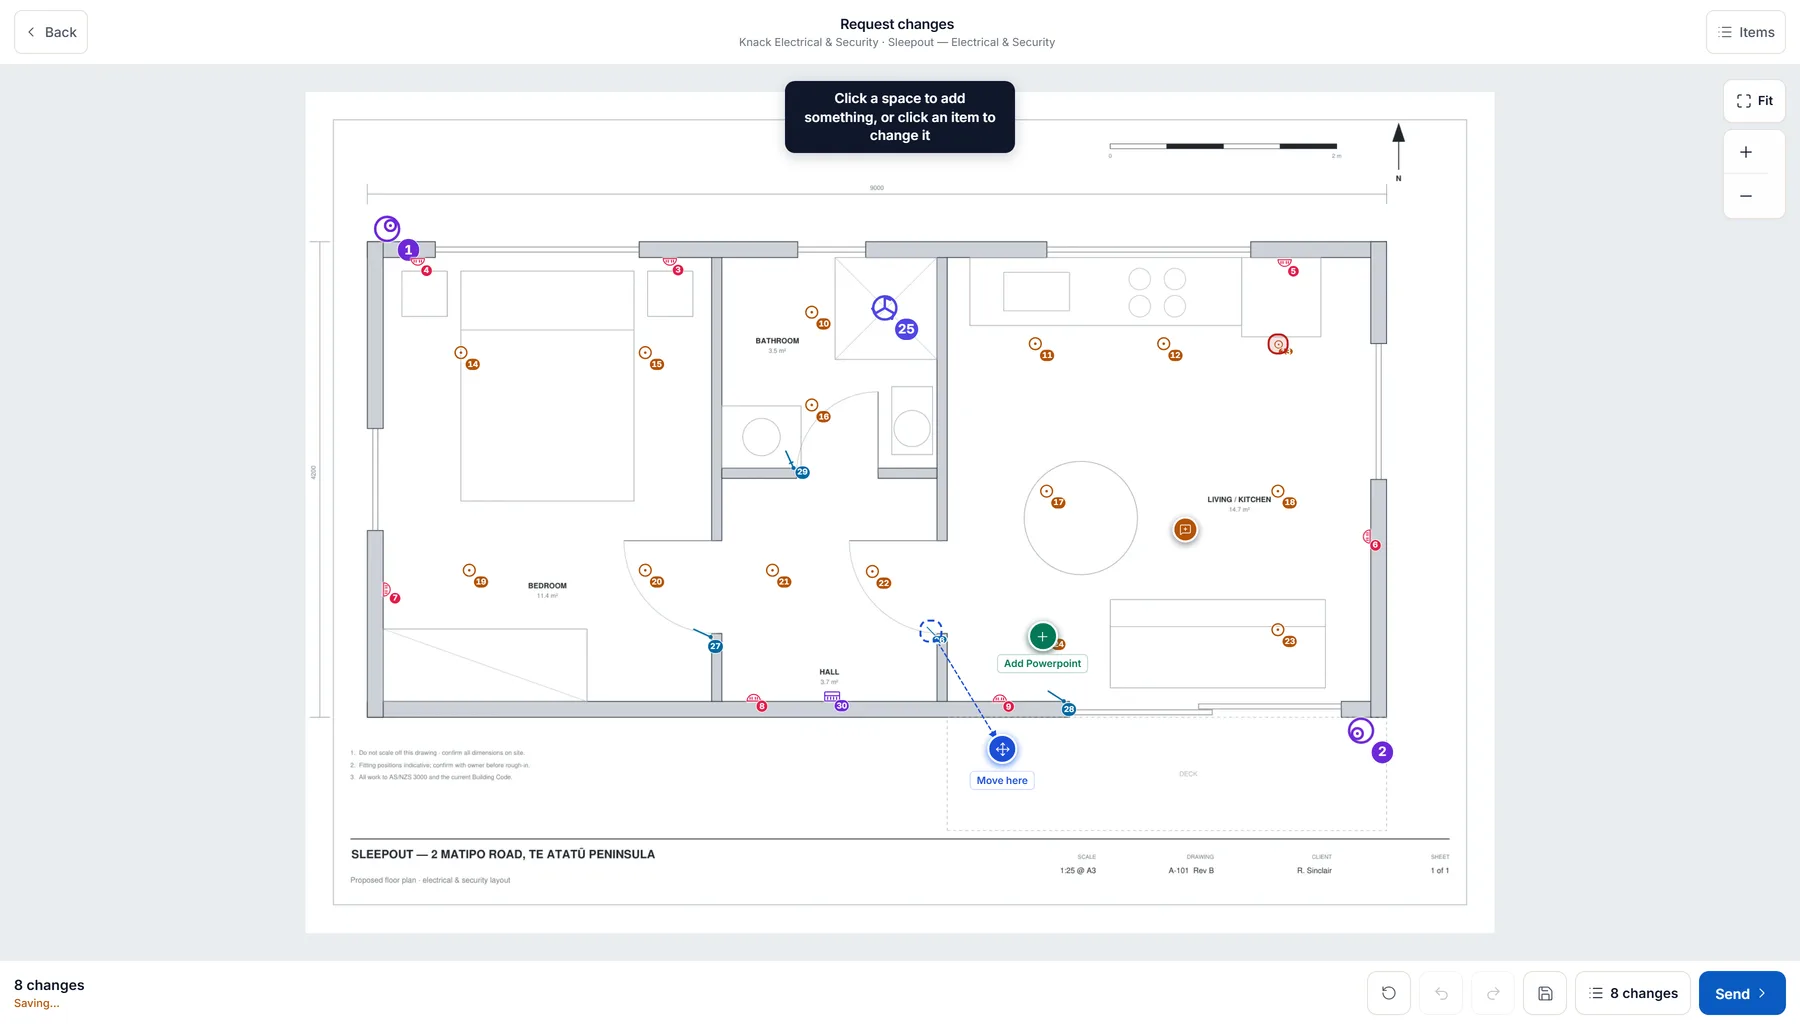Select light fitting marker 23 over sofa
1800x1025 pixels.
1278,630
